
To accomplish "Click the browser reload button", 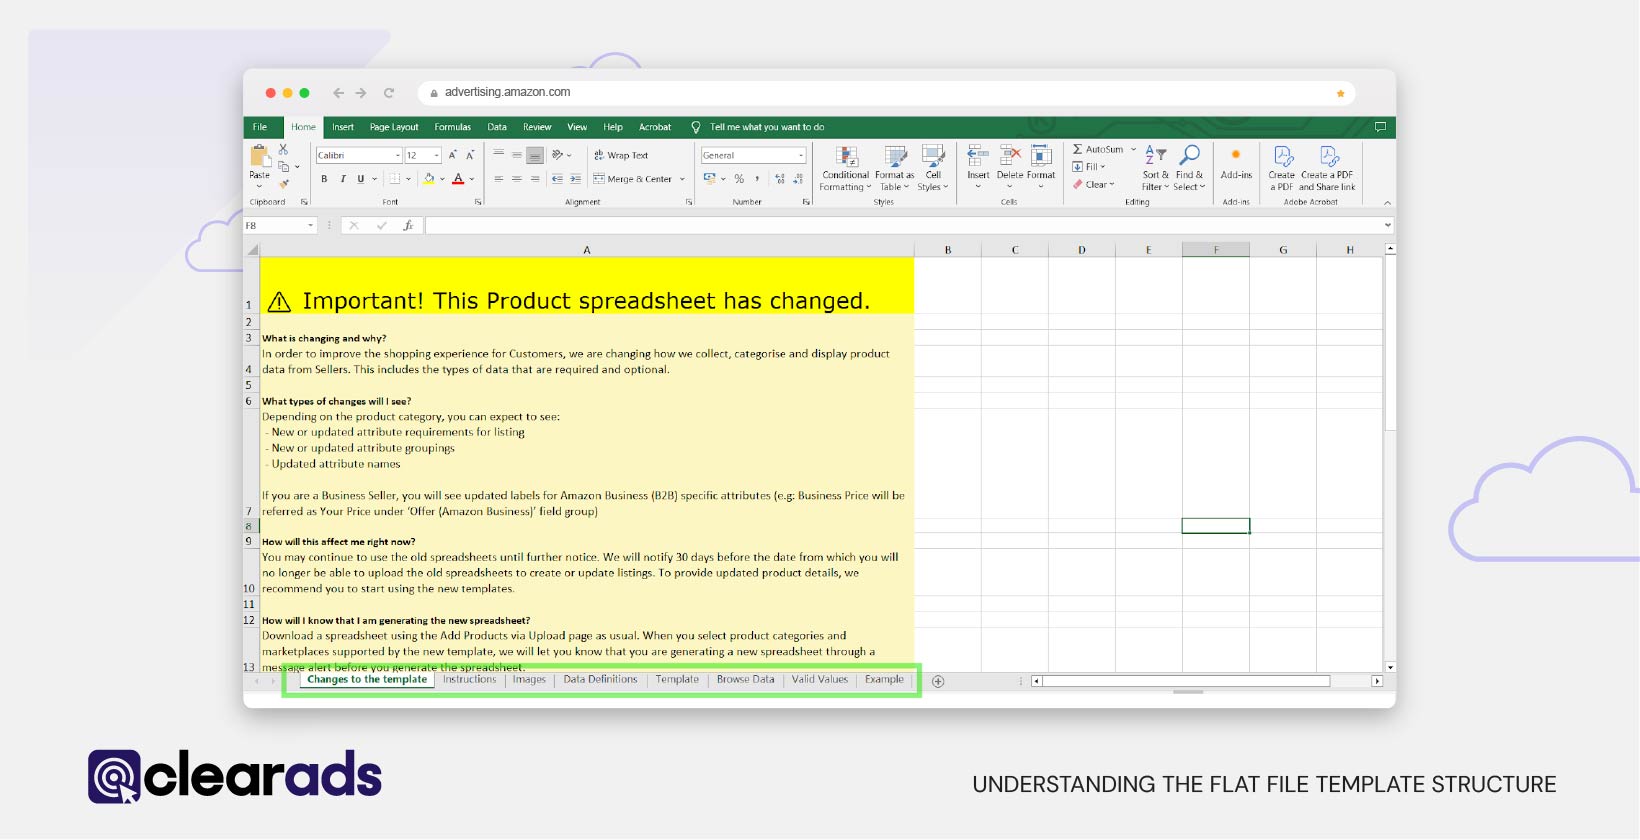I will pyautogui.click(x=389, y=93).
